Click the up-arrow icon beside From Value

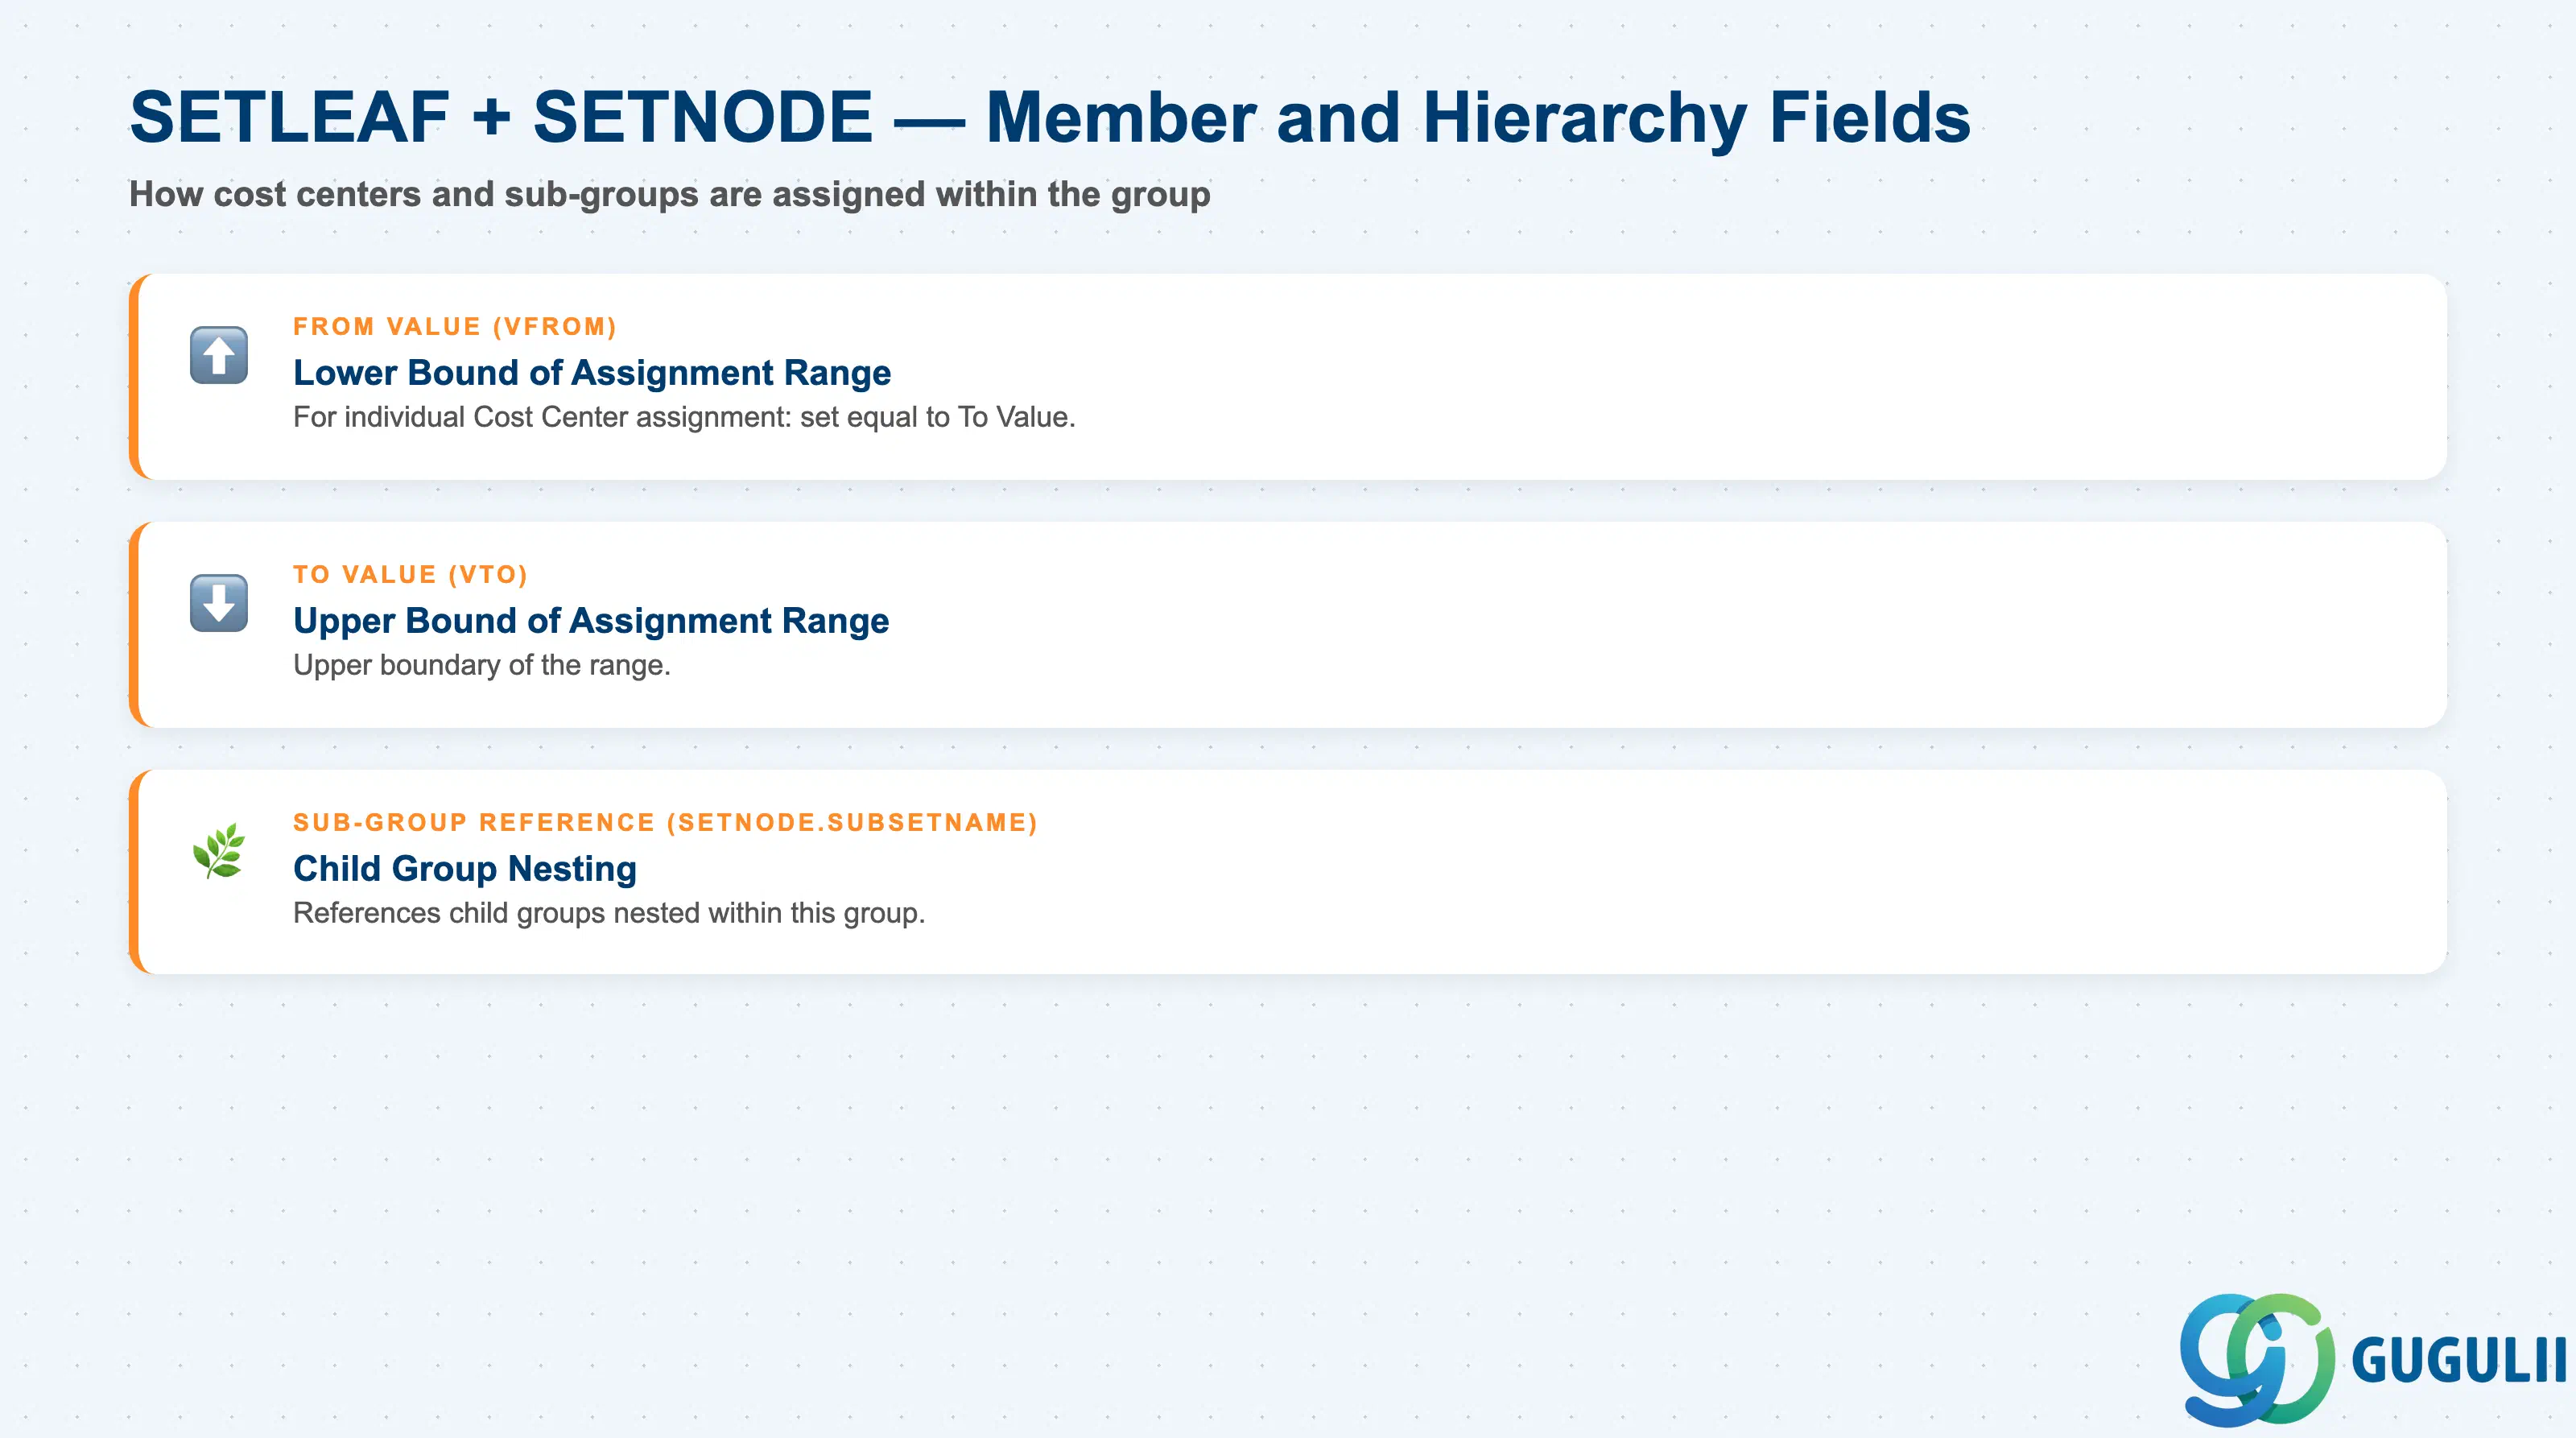click(219, 355)
